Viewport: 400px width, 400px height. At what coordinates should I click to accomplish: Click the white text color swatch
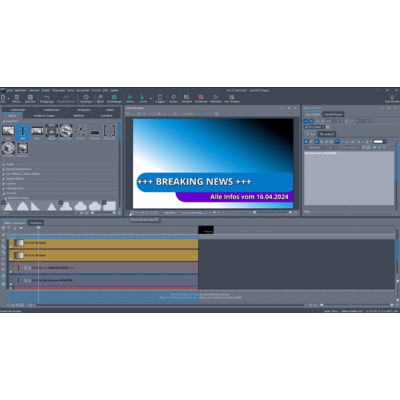(x=378, y=142)
